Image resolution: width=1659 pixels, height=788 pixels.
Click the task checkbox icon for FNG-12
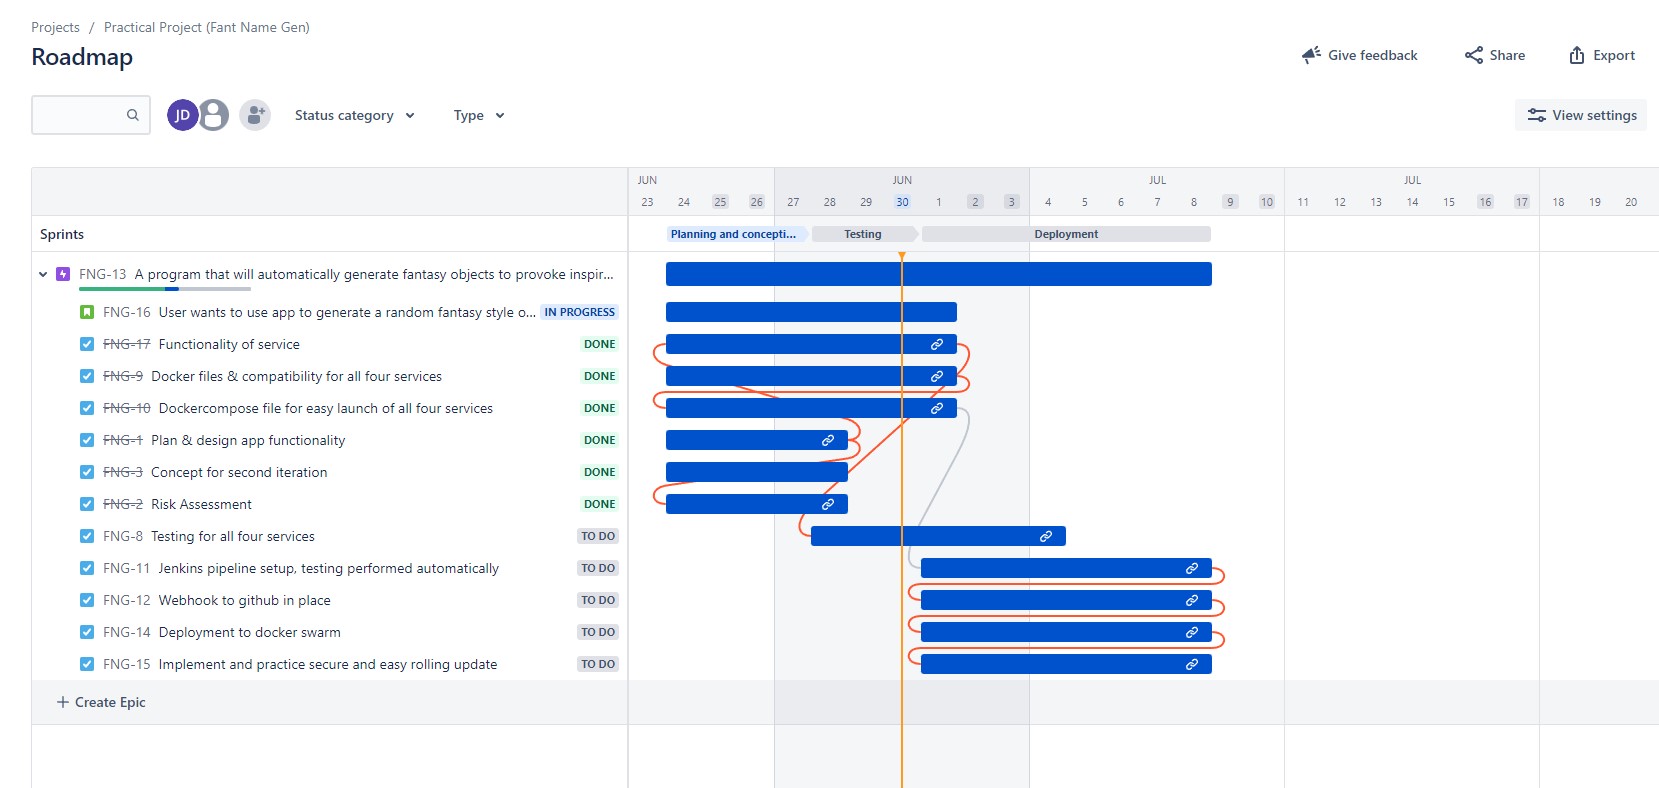tap(87, 600)
